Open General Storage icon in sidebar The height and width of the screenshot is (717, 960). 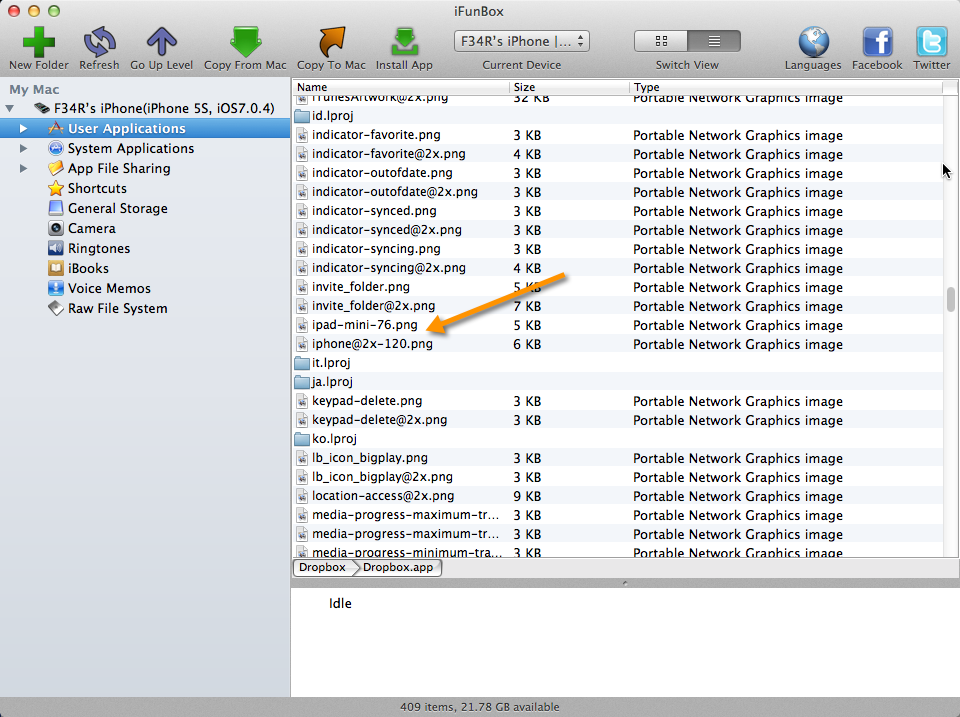pos(56,208)
